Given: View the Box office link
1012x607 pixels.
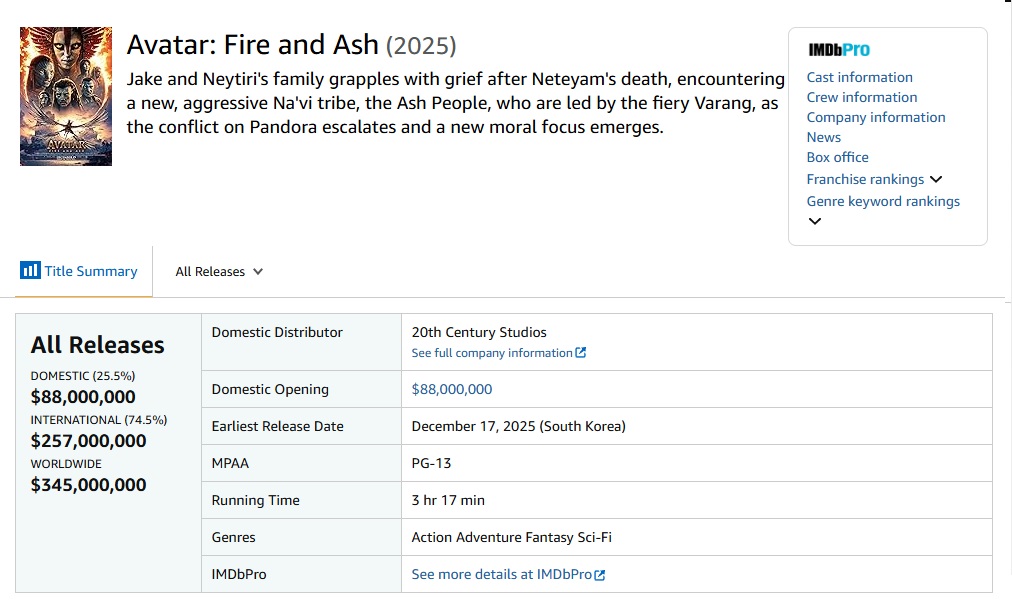Looking at the screenshot, I should coord(837,157).
